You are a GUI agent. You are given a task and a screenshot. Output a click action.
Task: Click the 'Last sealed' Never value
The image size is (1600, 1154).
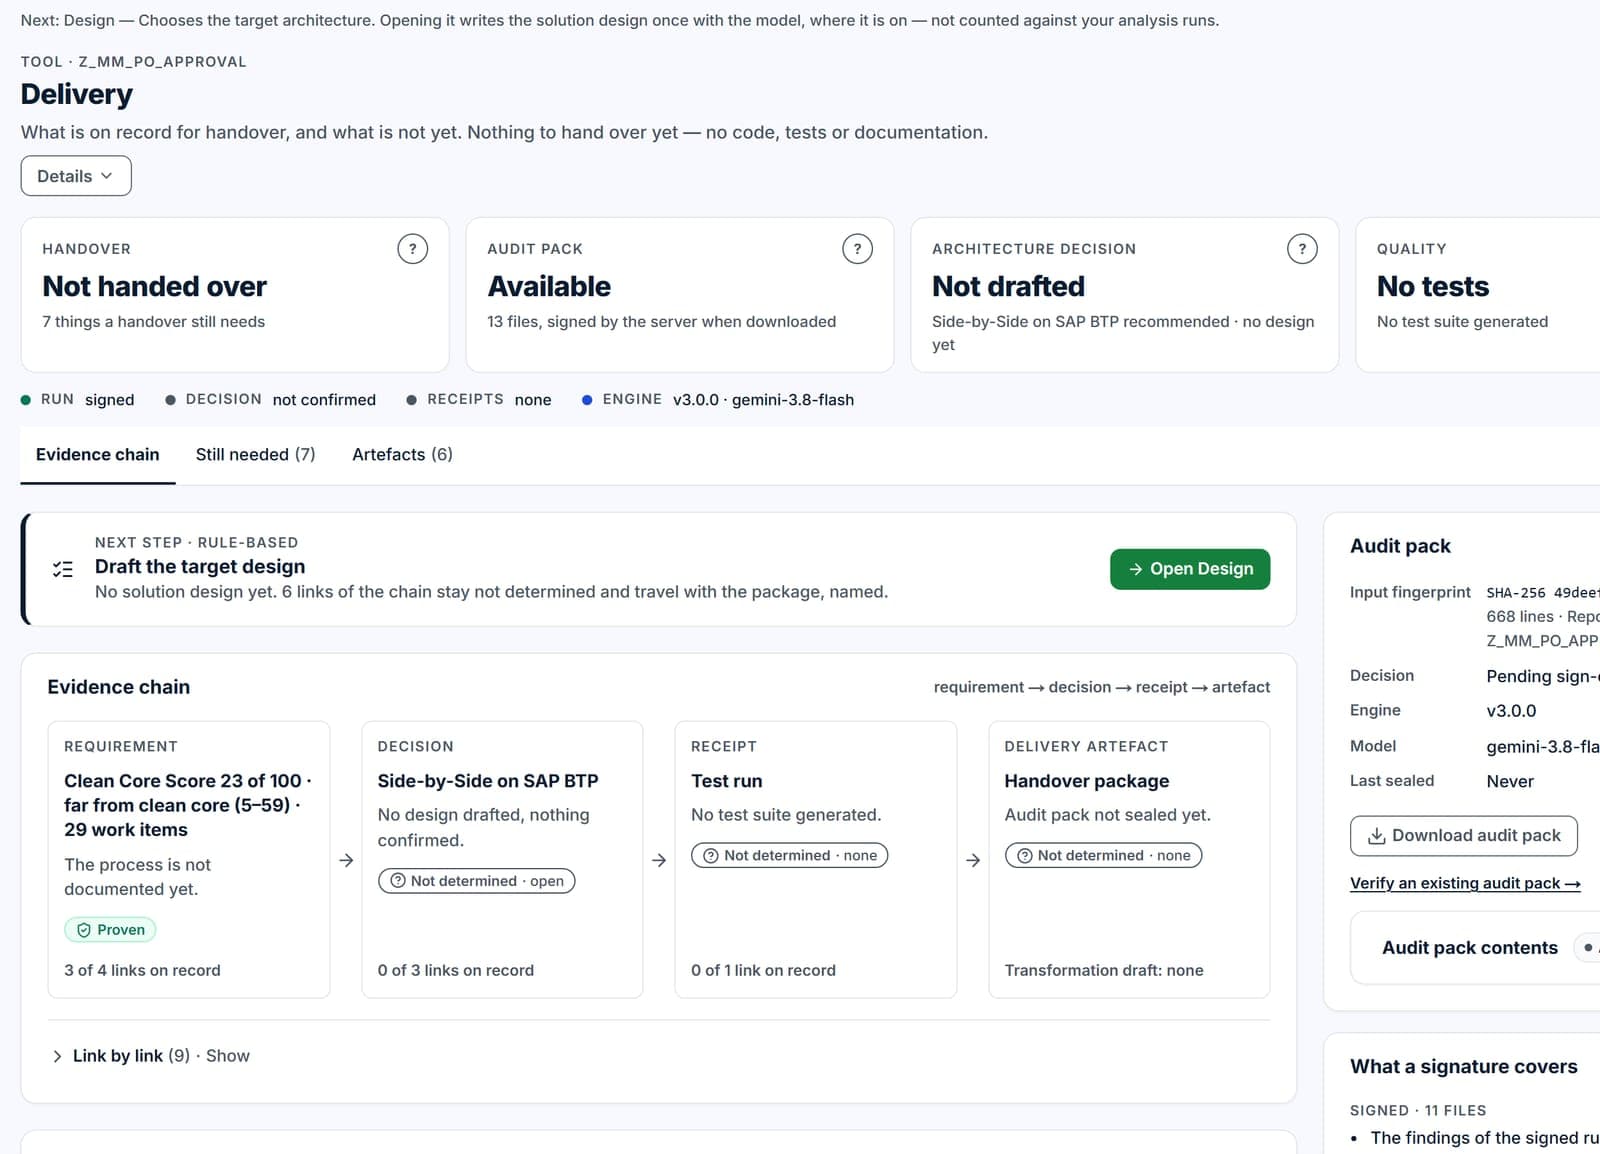[x=1510, y=782]
